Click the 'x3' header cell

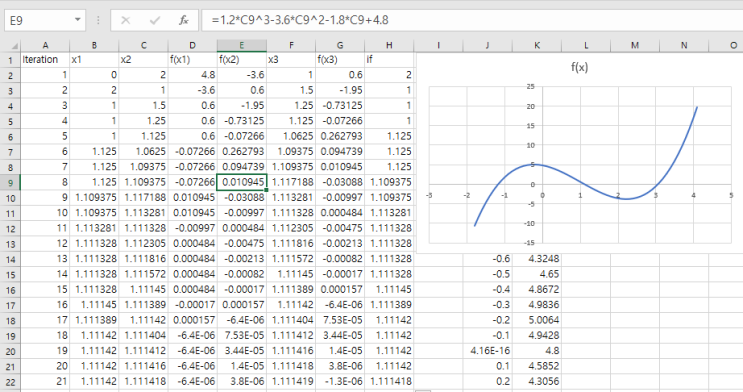tap(291, 59)
